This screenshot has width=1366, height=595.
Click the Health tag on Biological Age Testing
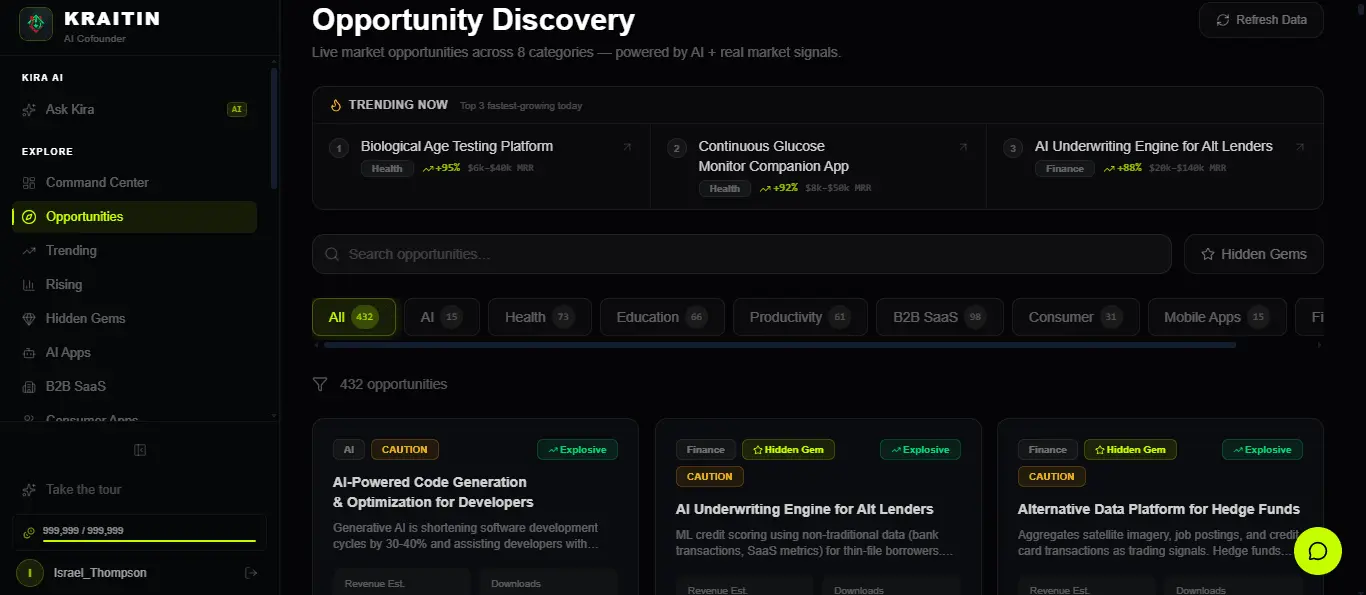click(x=387, y=169)
